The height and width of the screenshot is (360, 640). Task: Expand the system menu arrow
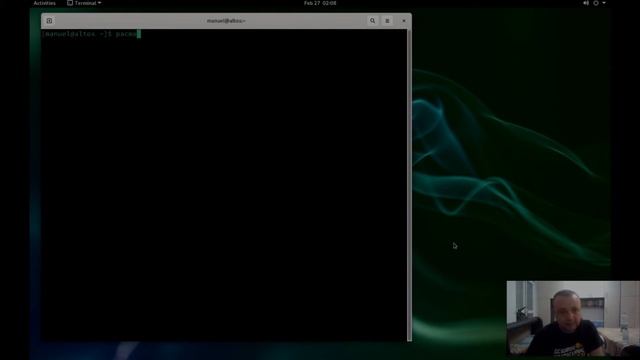pos(604,3)
